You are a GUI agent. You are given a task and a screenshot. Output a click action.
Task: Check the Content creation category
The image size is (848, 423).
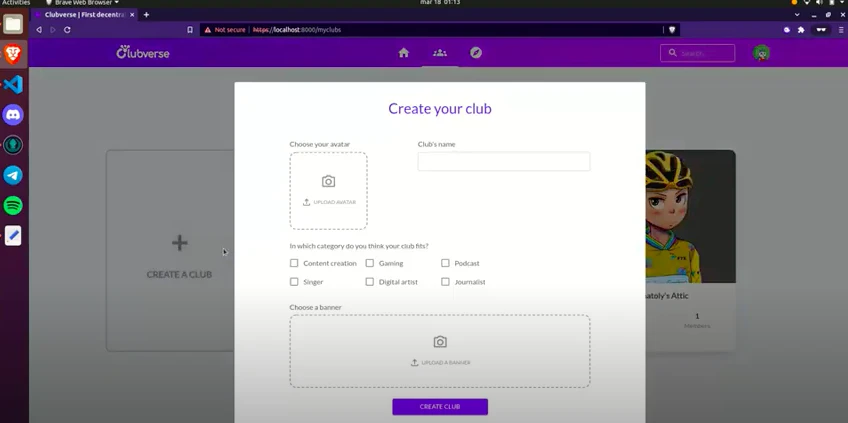click(x=294, y=263)
